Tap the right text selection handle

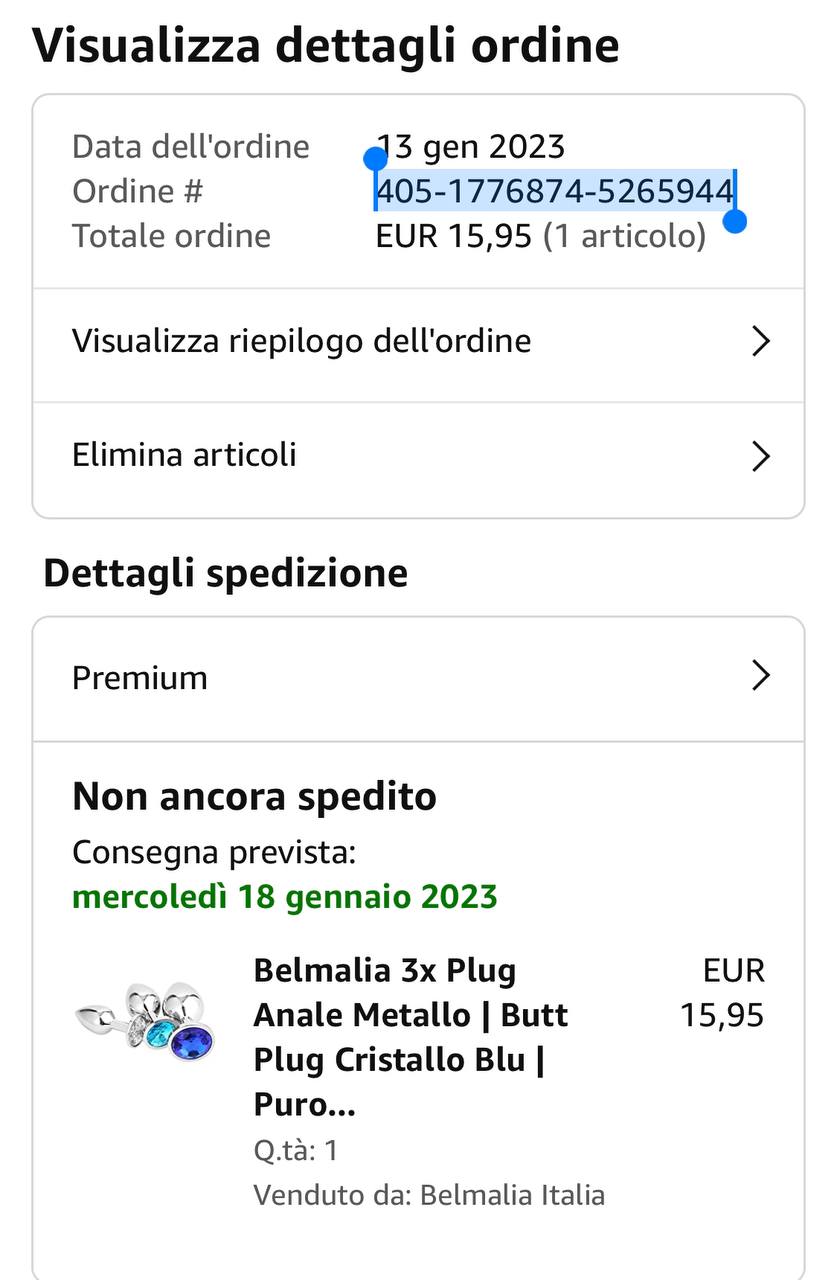pos(734,221)
